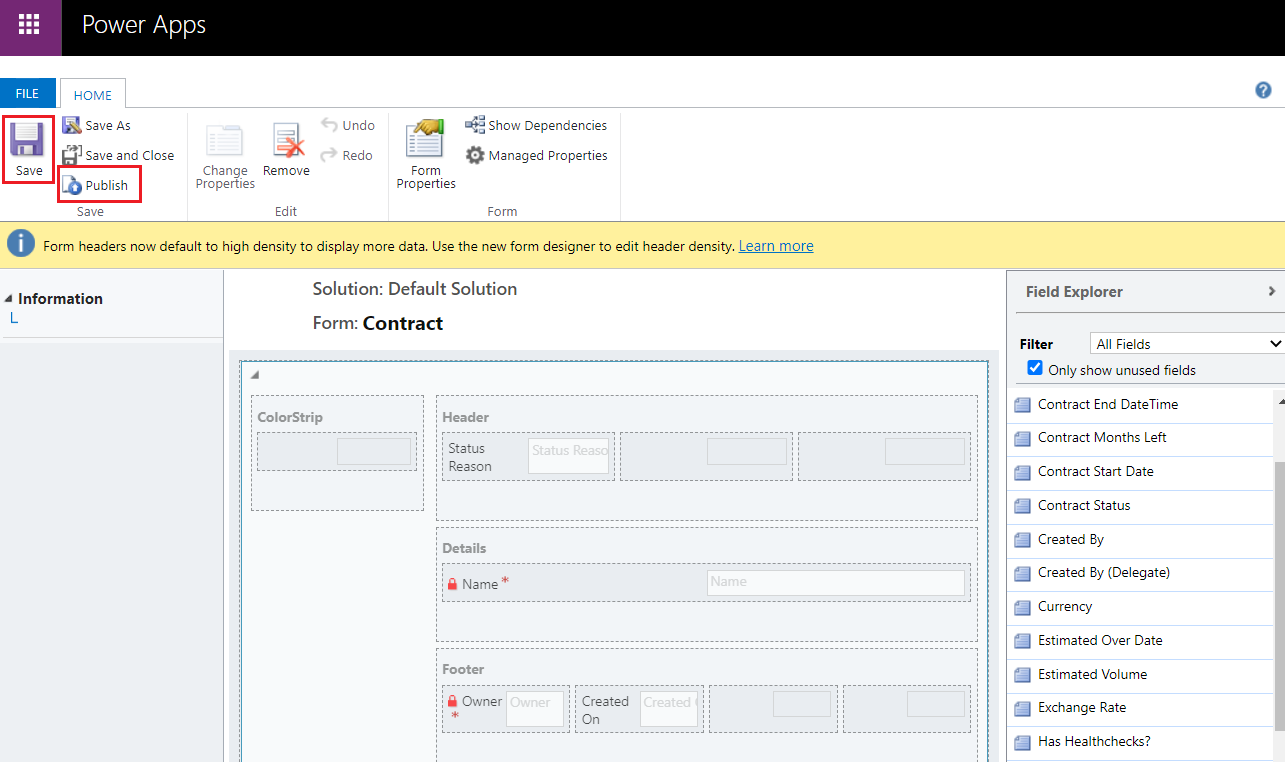Open the All Fields filter dropdown
The width and height of the screenshot is (1285, 762).
point(1187,343)
